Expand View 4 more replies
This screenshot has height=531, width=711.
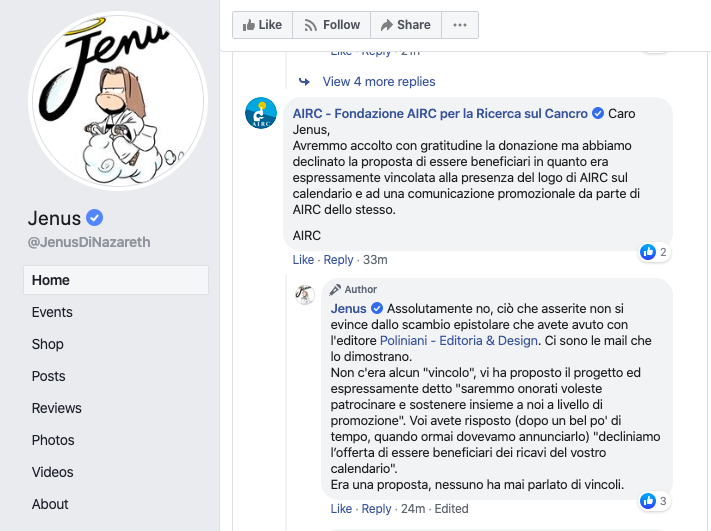379,82
